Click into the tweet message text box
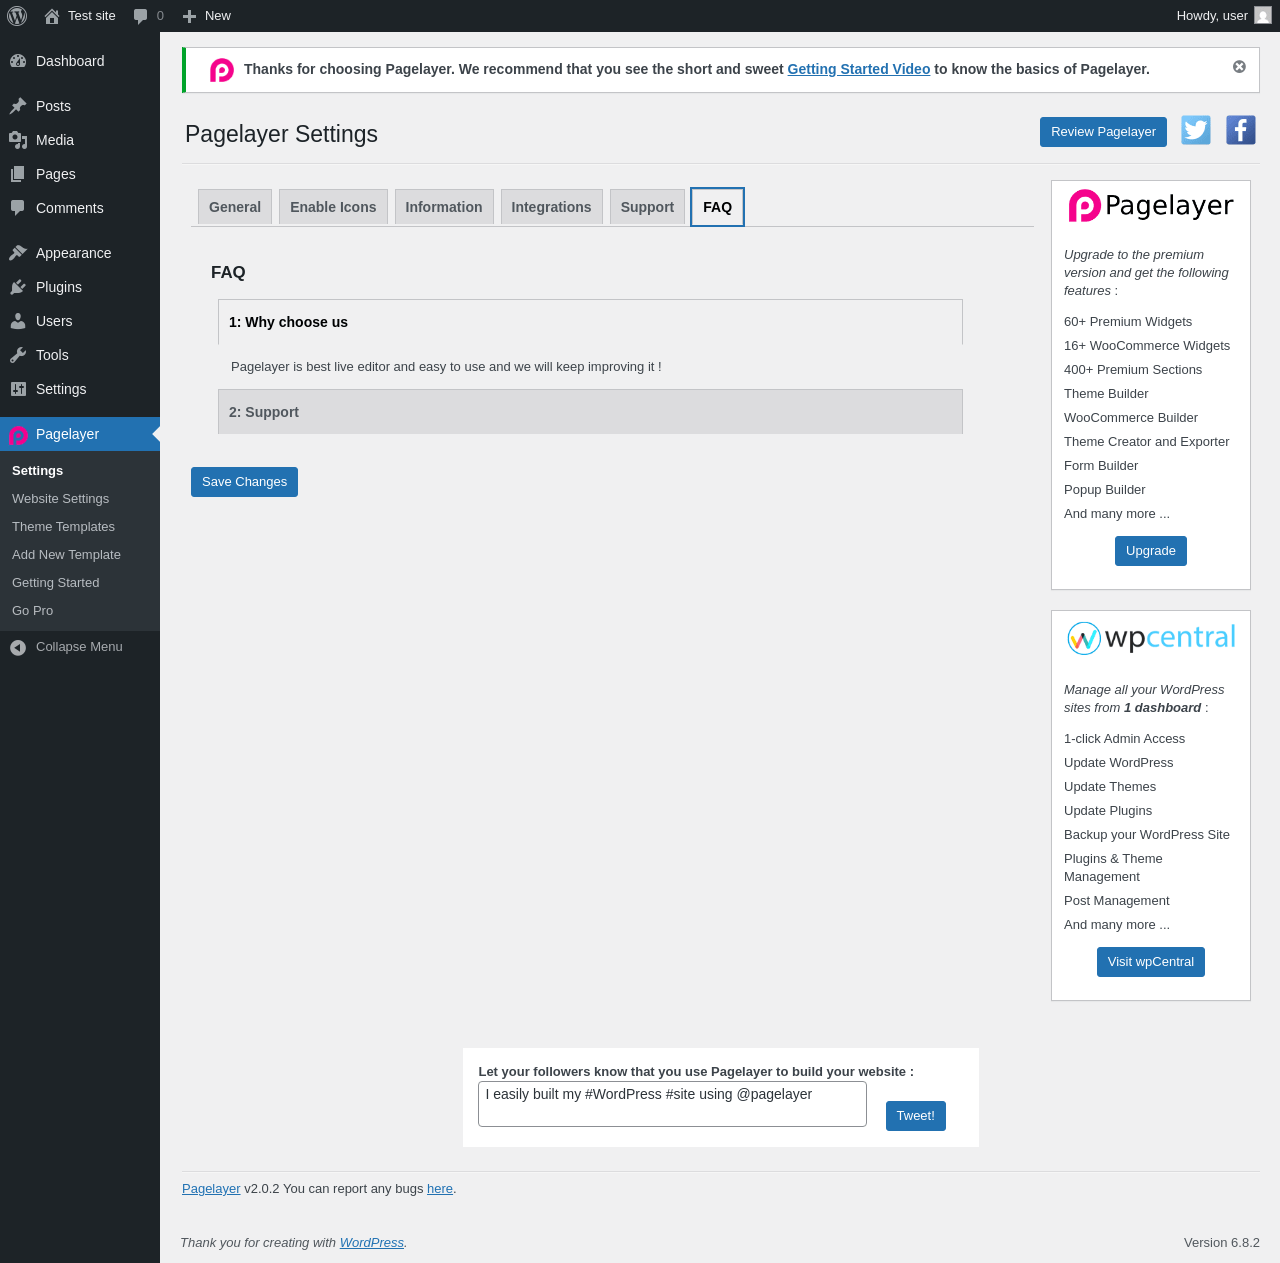The image size is (1280, 1263). [x=672, y=1104]
